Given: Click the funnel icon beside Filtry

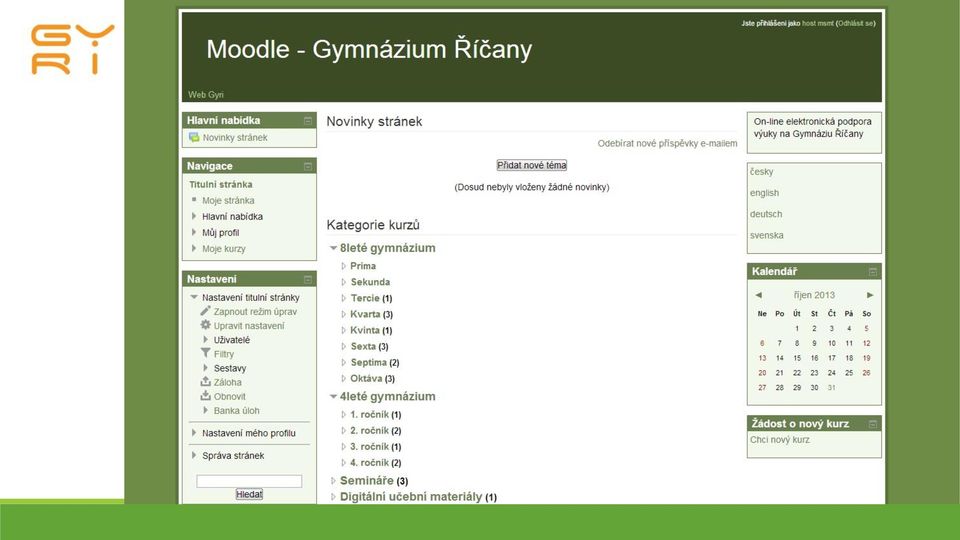Looking at the screenshot, I should point(205,353).
